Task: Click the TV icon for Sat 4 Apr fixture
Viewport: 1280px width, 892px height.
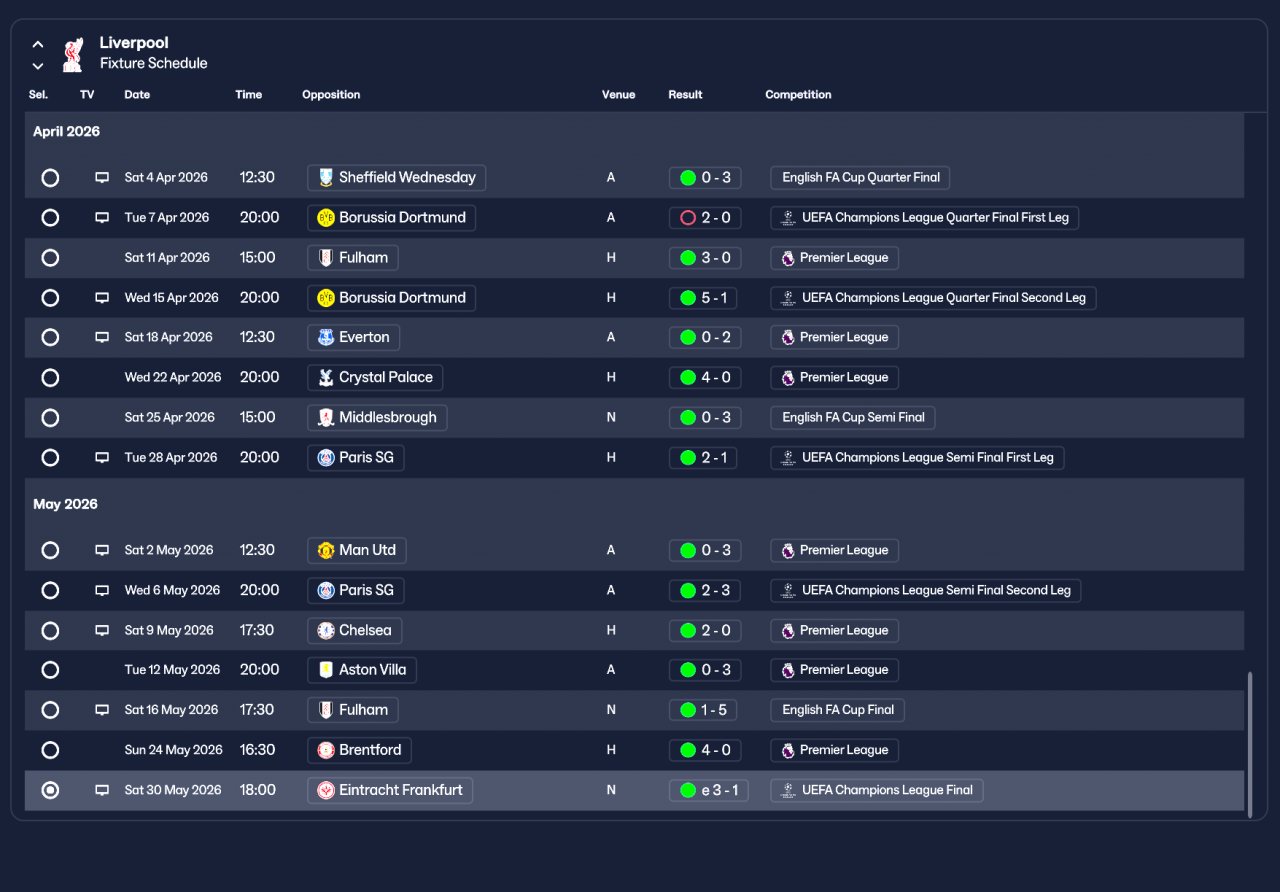Action: pyautogui.click(x=102, y=178)
